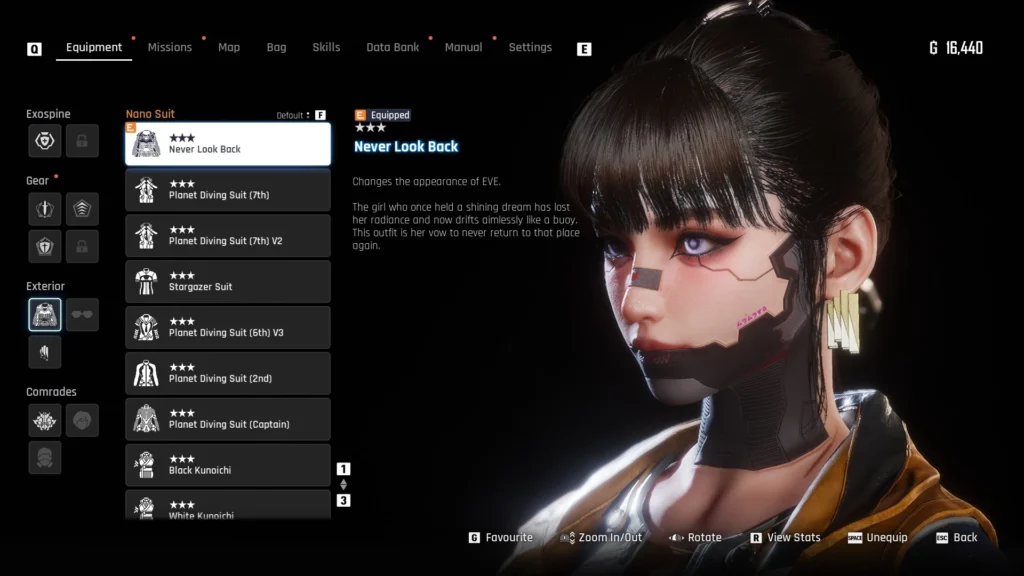Click the page 3 scroll indicator

[344, 500]
